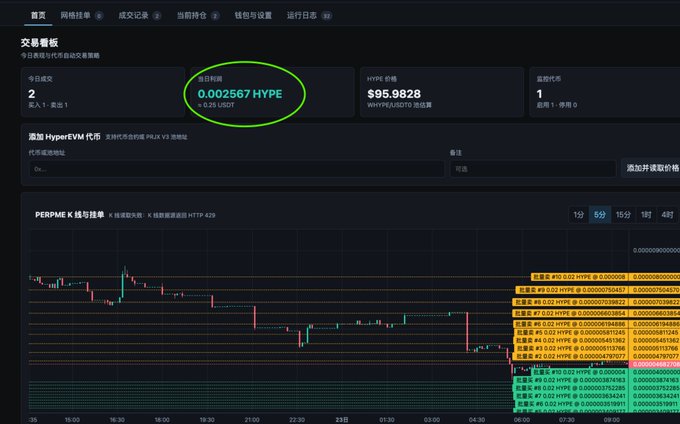Select sell order #2 at 0.000004797077

point(570,356)
